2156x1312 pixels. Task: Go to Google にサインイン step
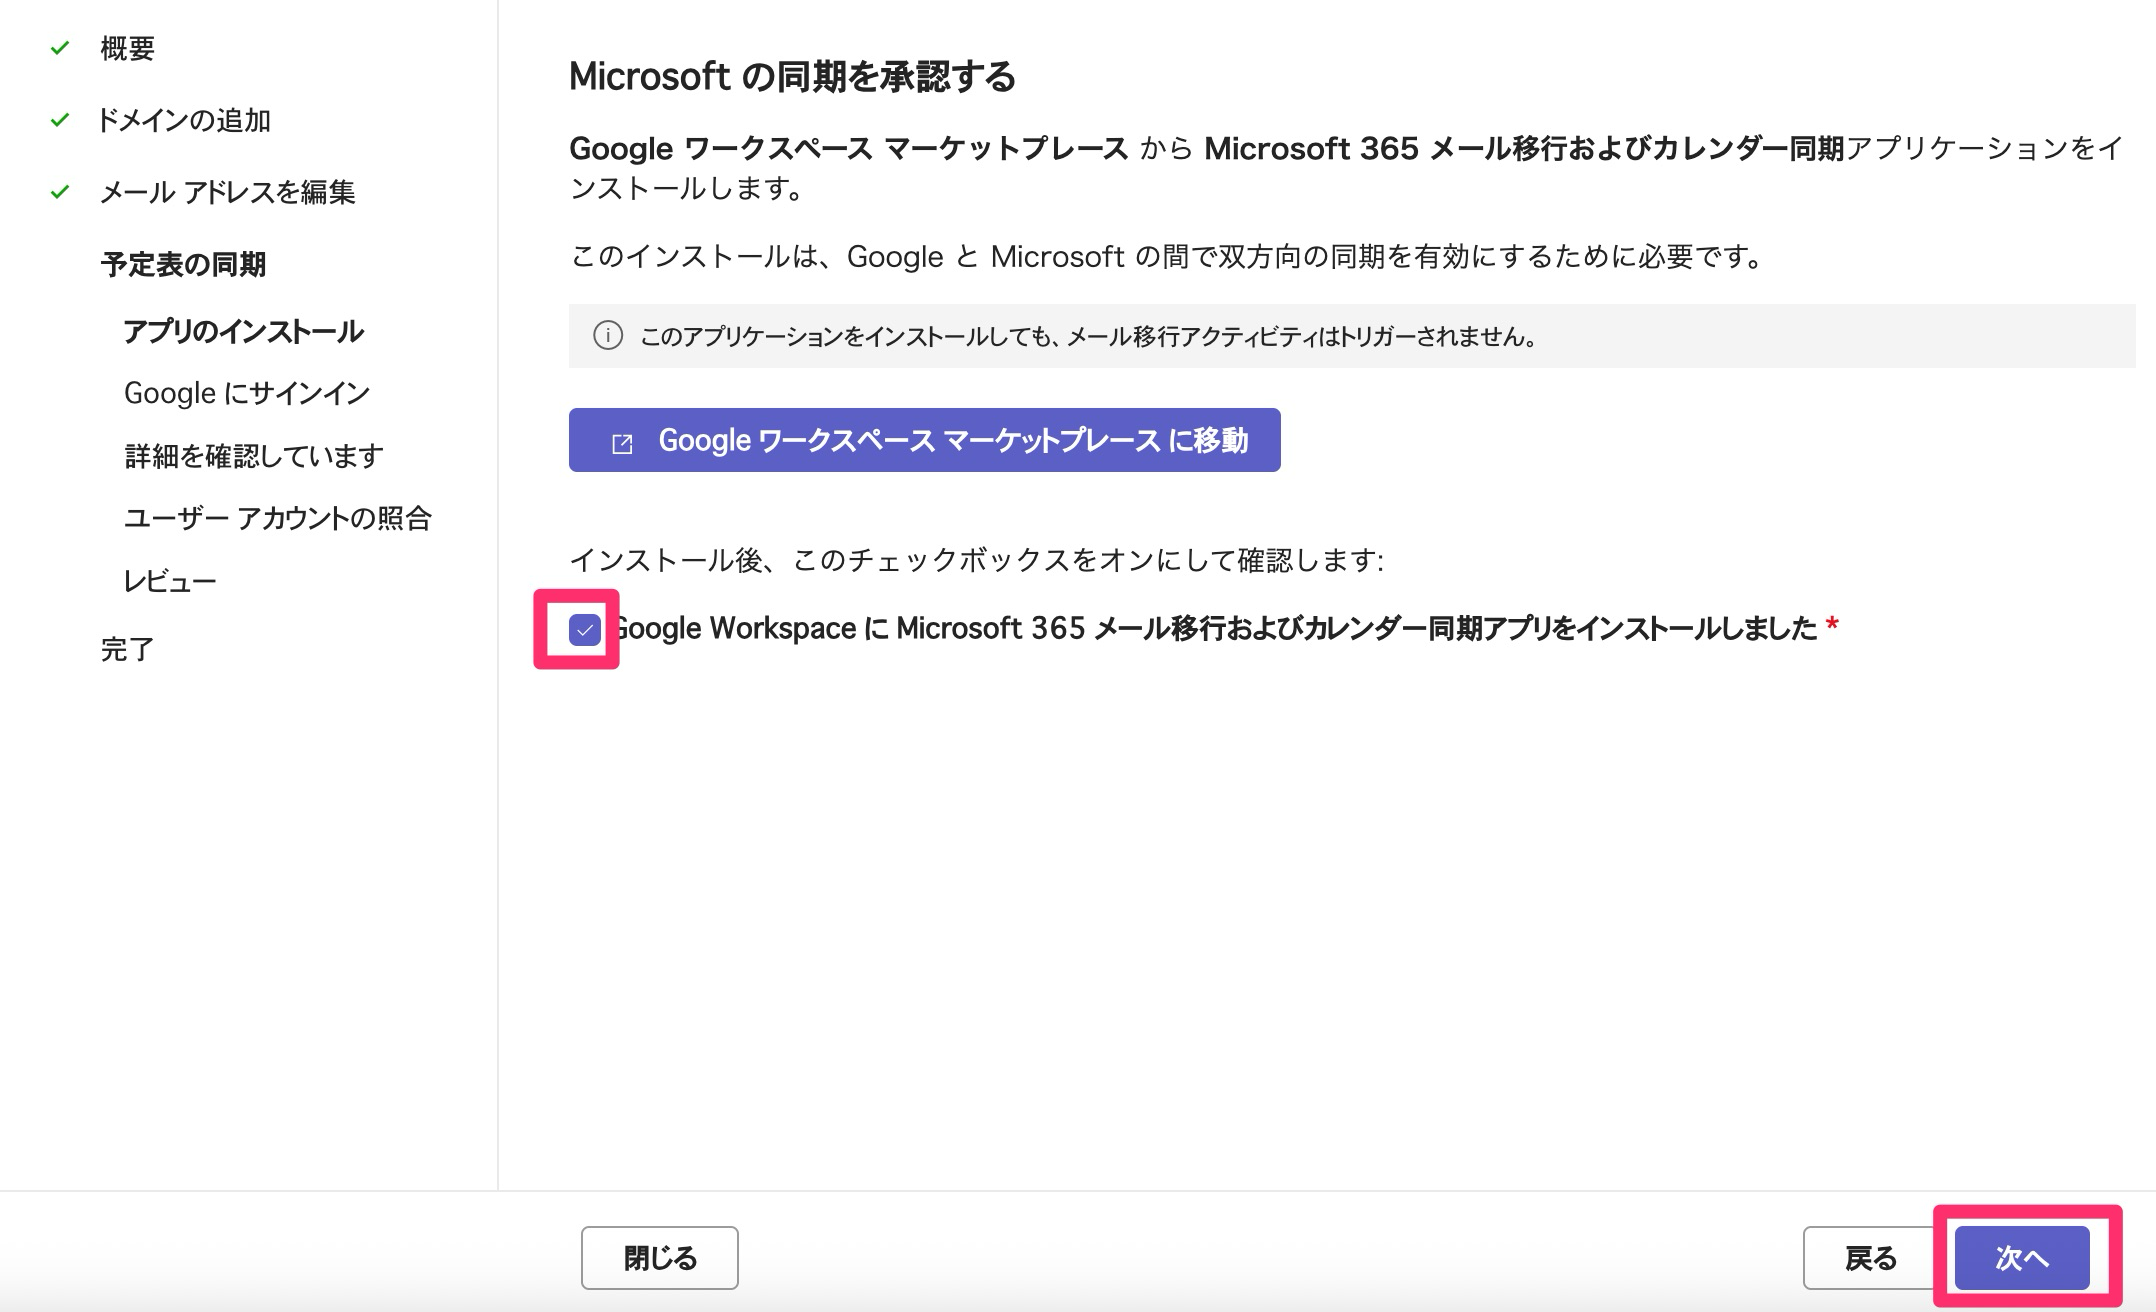[x=246, y=393]
